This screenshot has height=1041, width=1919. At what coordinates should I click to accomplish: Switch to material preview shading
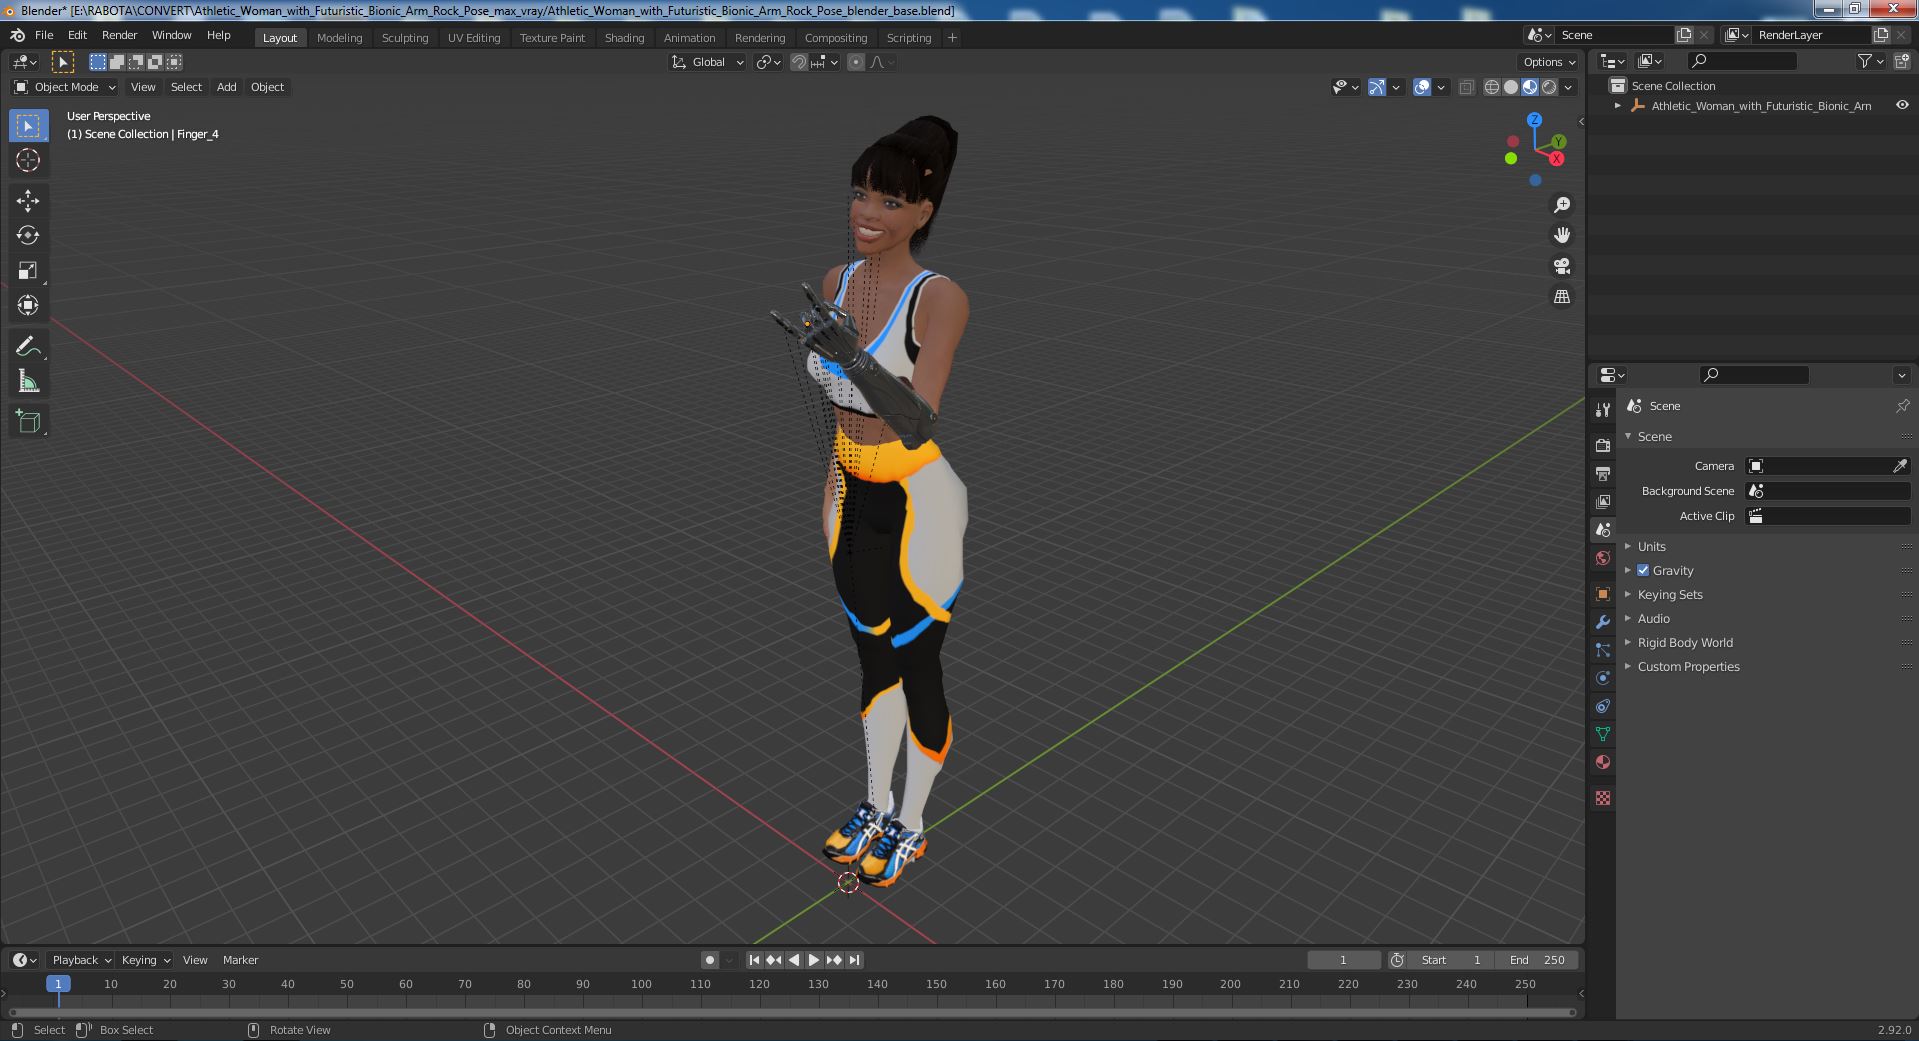pos(1530,87)
